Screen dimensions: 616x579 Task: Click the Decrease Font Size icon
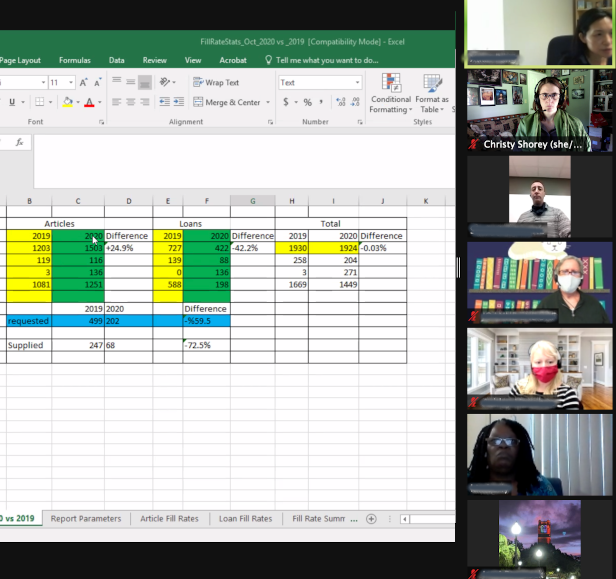(x=97, y=82)
